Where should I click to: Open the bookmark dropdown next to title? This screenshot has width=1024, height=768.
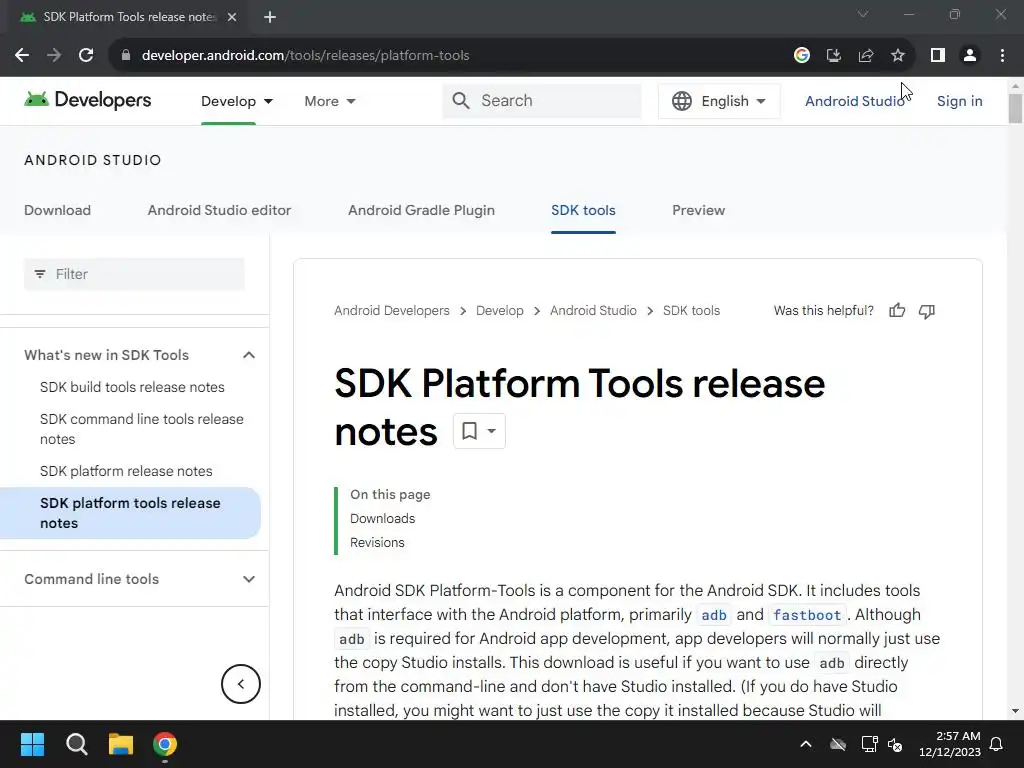point(479,431)
